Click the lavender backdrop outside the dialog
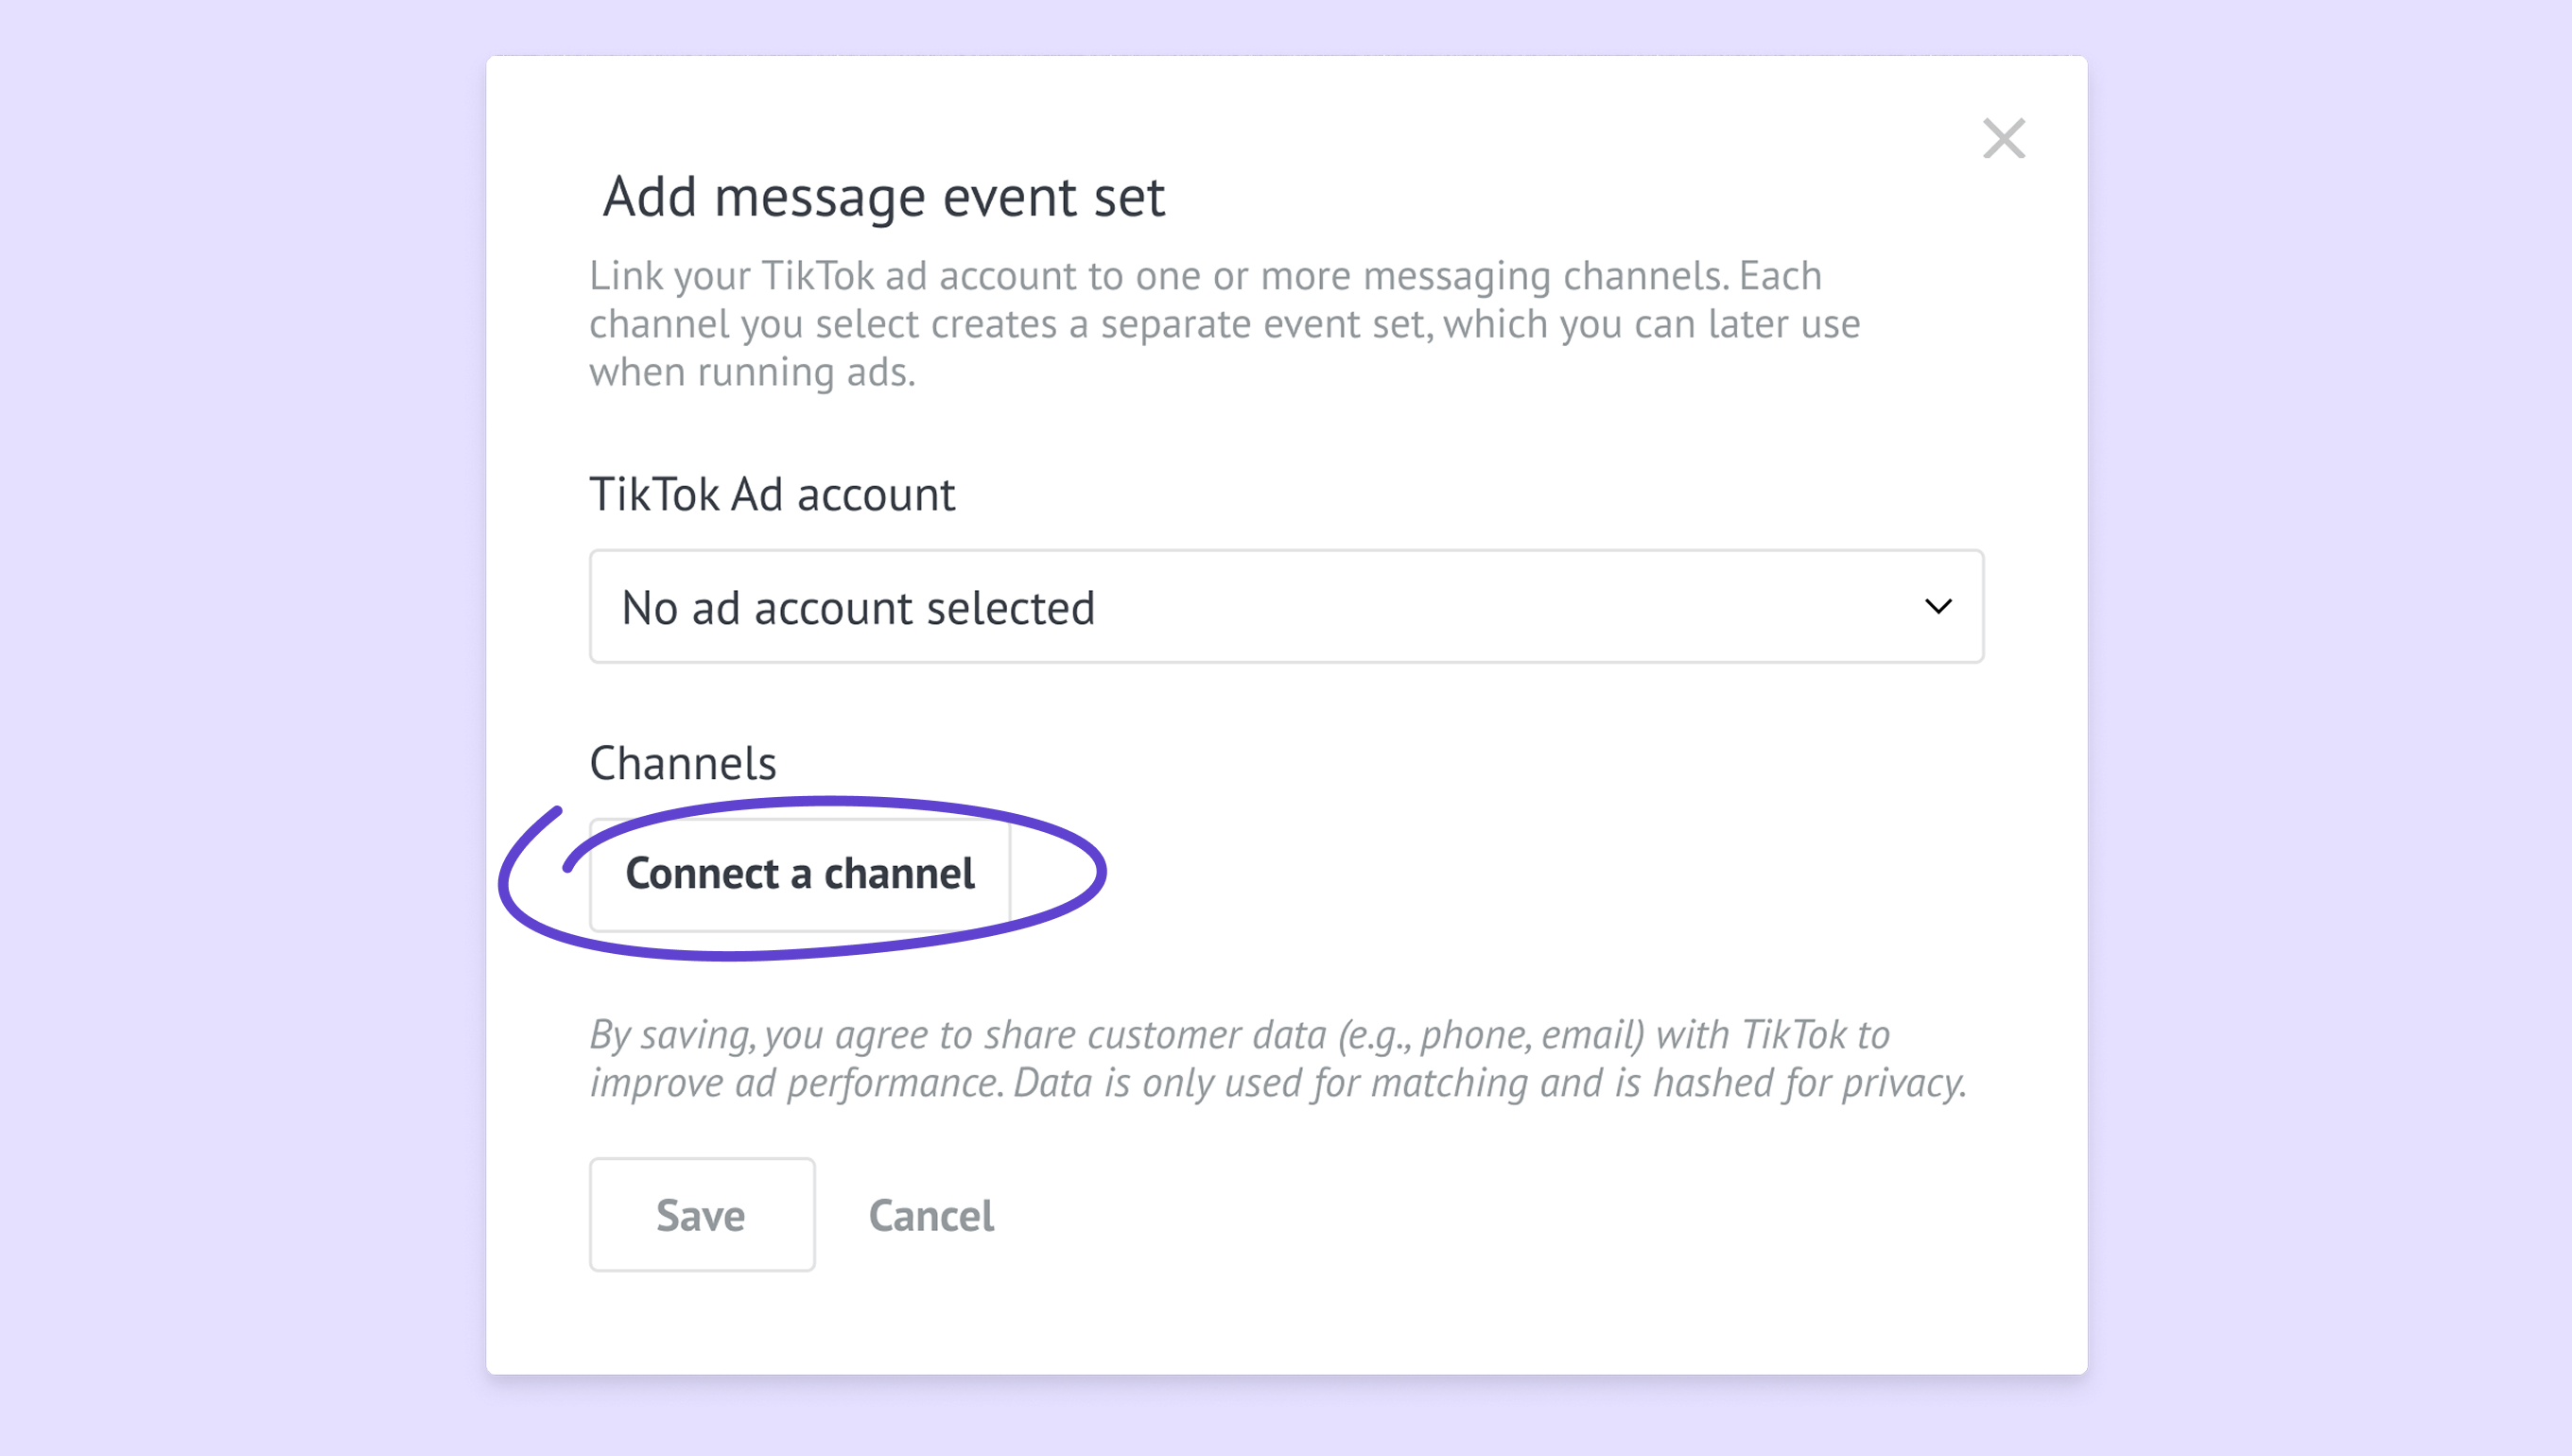Image resolution: width=2572 pixels, height=1456 pixels. pos(240,700)
